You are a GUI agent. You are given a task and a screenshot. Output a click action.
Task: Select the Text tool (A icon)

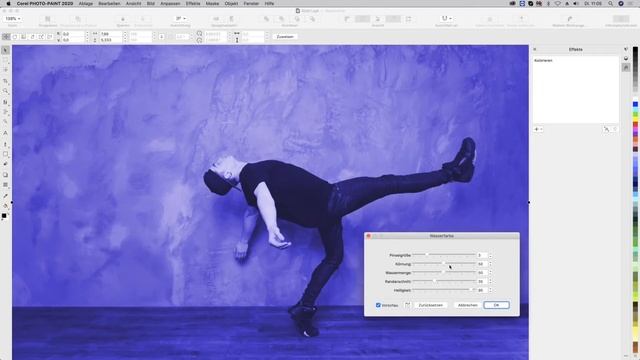pos(5,133)
